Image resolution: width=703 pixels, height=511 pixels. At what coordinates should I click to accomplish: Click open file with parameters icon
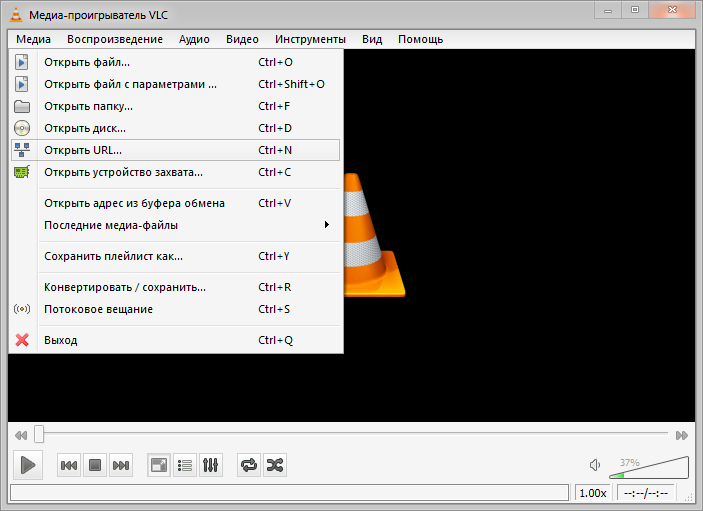pyautogui.click(x=22, y=84)
